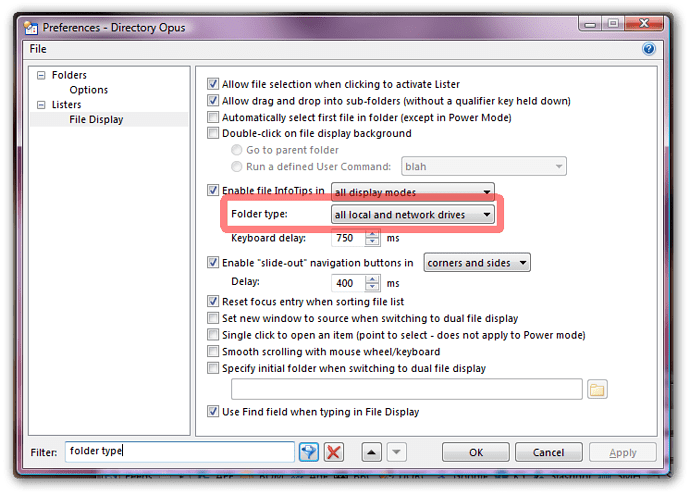This screenshot has width=690, height=495.
Task: Select the Listers tree item
Action: pos(66,105)
